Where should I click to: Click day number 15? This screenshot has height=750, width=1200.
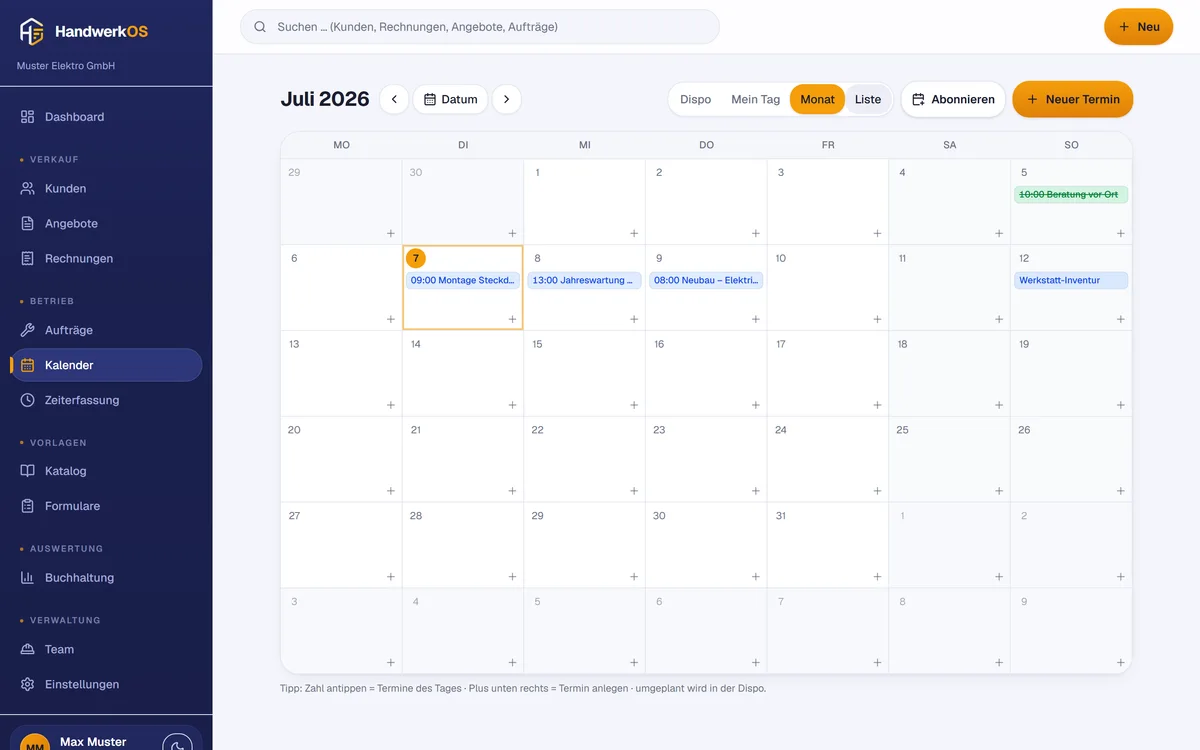[x=537, y=344]
